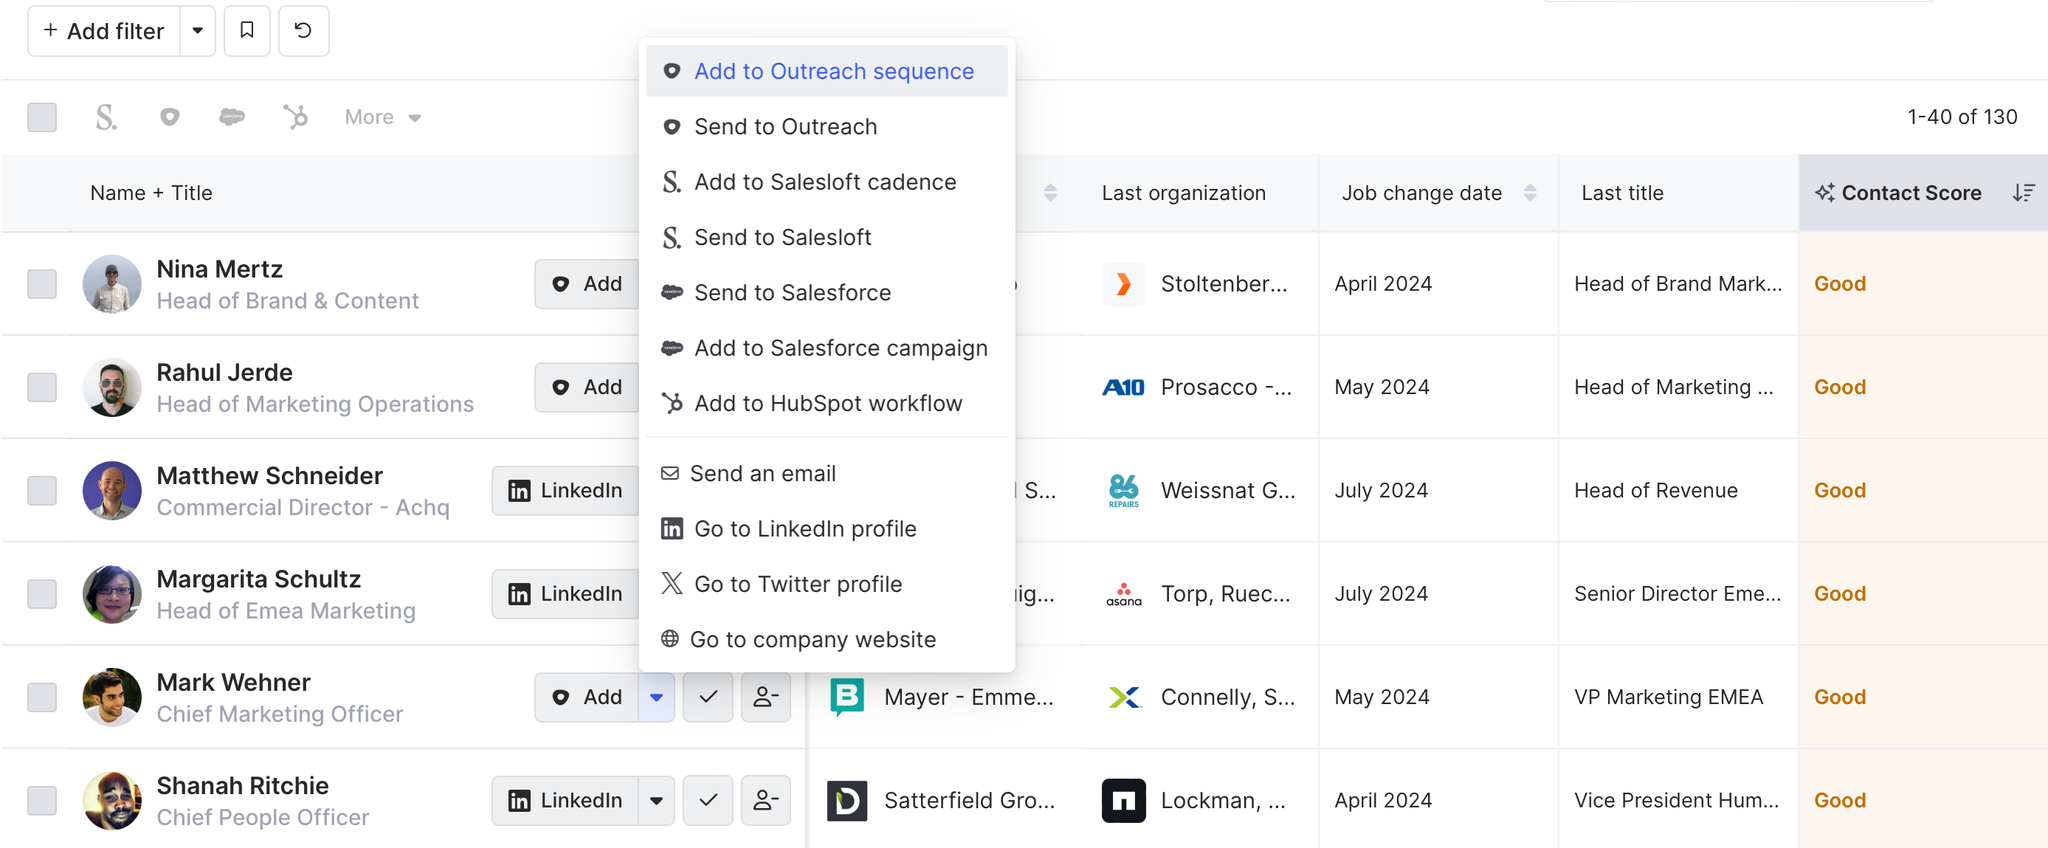The width and height of the screenshot is (2048, 848).
Task: Click Rahul Jerde's profile avatar
Action: pos(112,387)
